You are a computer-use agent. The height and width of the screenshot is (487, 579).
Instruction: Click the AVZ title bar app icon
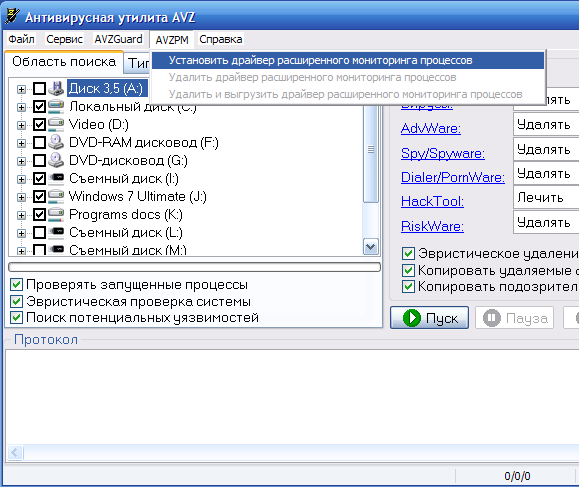point(12,16)
